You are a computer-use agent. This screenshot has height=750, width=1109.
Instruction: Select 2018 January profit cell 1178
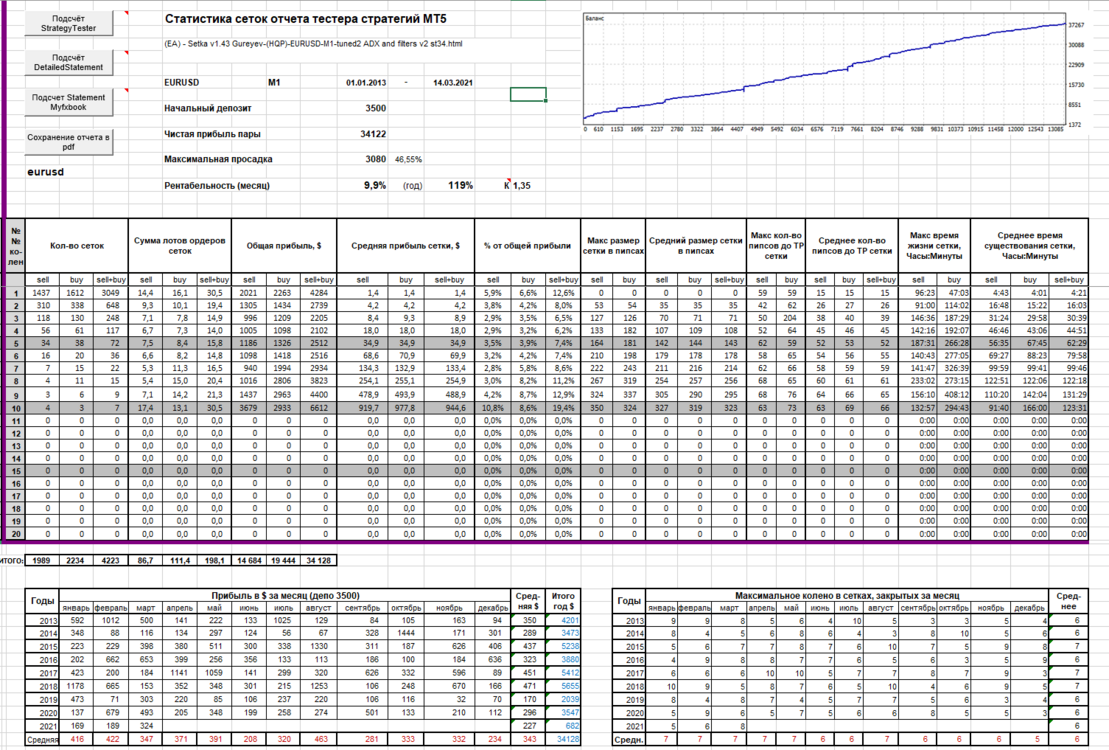(75, 686)
